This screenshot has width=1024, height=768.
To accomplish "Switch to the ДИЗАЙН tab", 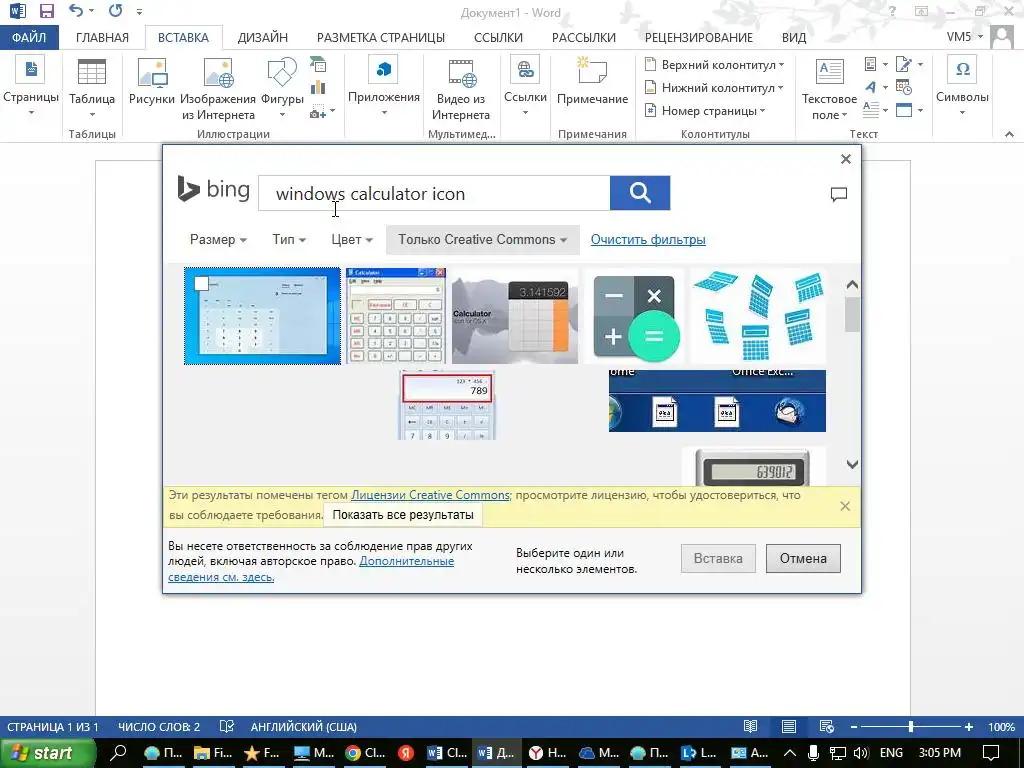I will (263, 37).
